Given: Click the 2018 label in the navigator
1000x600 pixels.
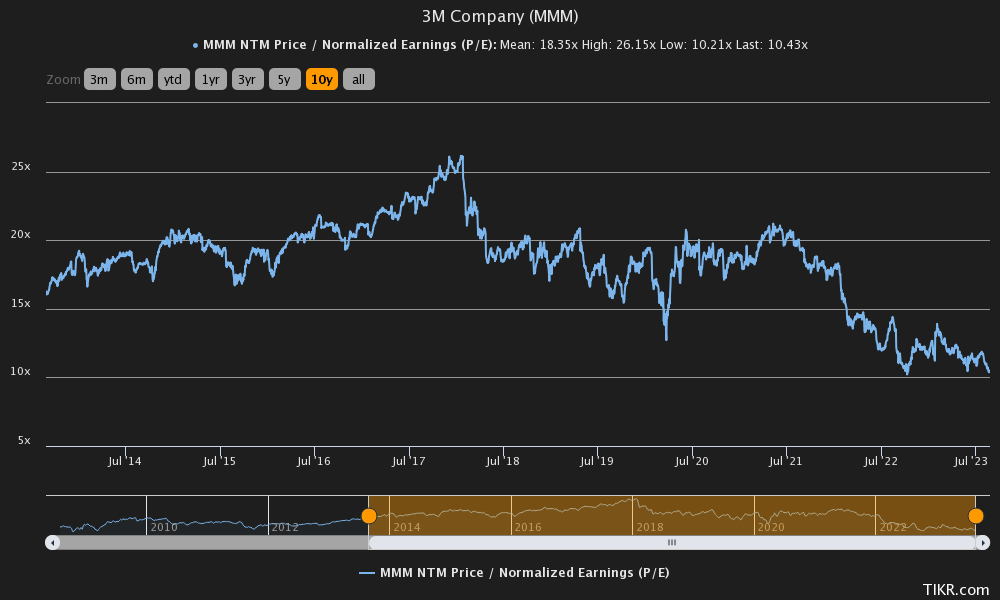Looking at the screenshot, I should pos(650,527).
